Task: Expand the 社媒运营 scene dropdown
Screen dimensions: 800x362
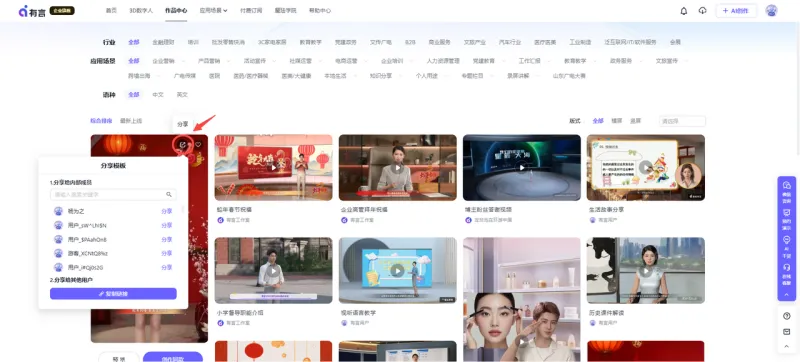Action: tap(320, 61)
